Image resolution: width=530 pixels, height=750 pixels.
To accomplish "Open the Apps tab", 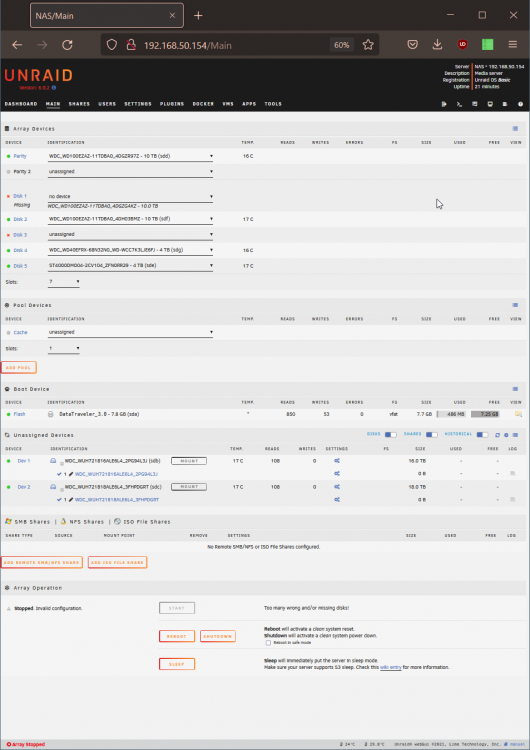I will tap(249, 104).
